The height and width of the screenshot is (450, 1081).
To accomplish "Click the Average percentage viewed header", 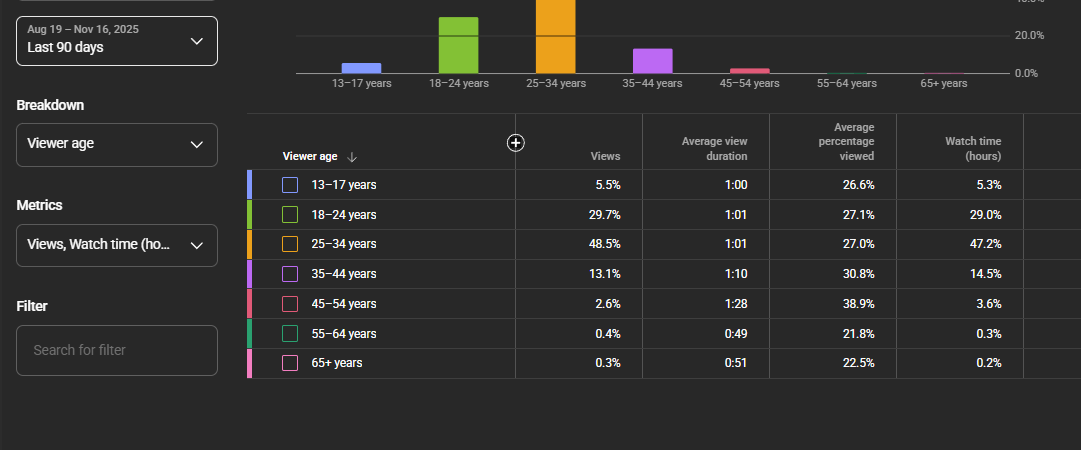I will tap(856, 142).
